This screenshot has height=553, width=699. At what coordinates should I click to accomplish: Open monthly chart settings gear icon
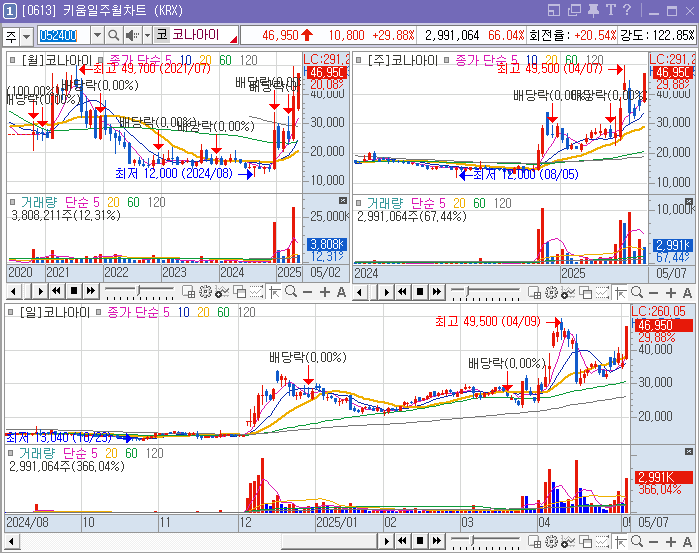click(205, 292)
